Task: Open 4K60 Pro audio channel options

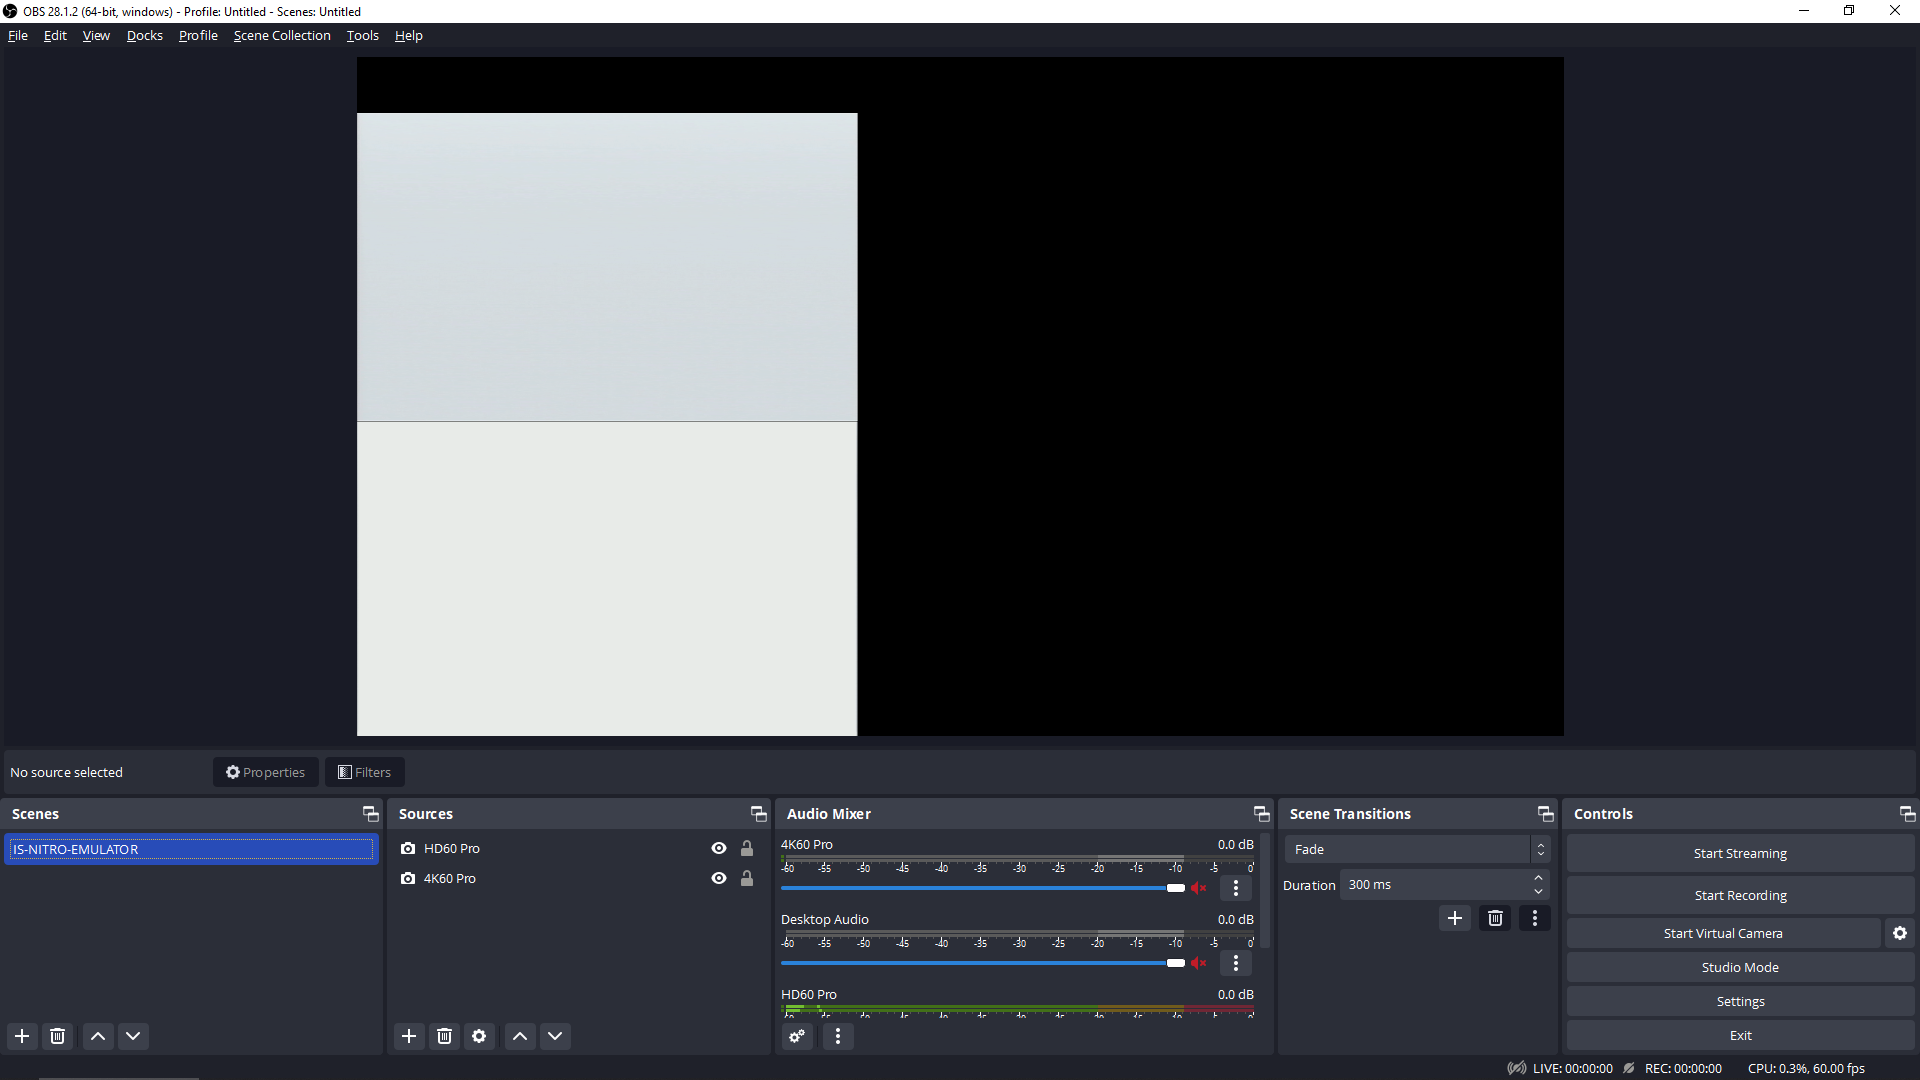Action: coord(1236,888)
